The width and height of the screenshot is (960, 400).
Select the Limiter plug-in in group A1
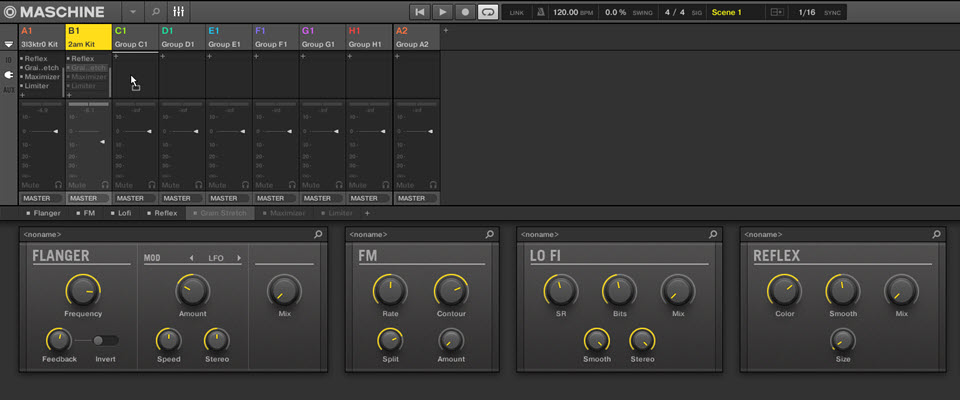pos(35,86)
